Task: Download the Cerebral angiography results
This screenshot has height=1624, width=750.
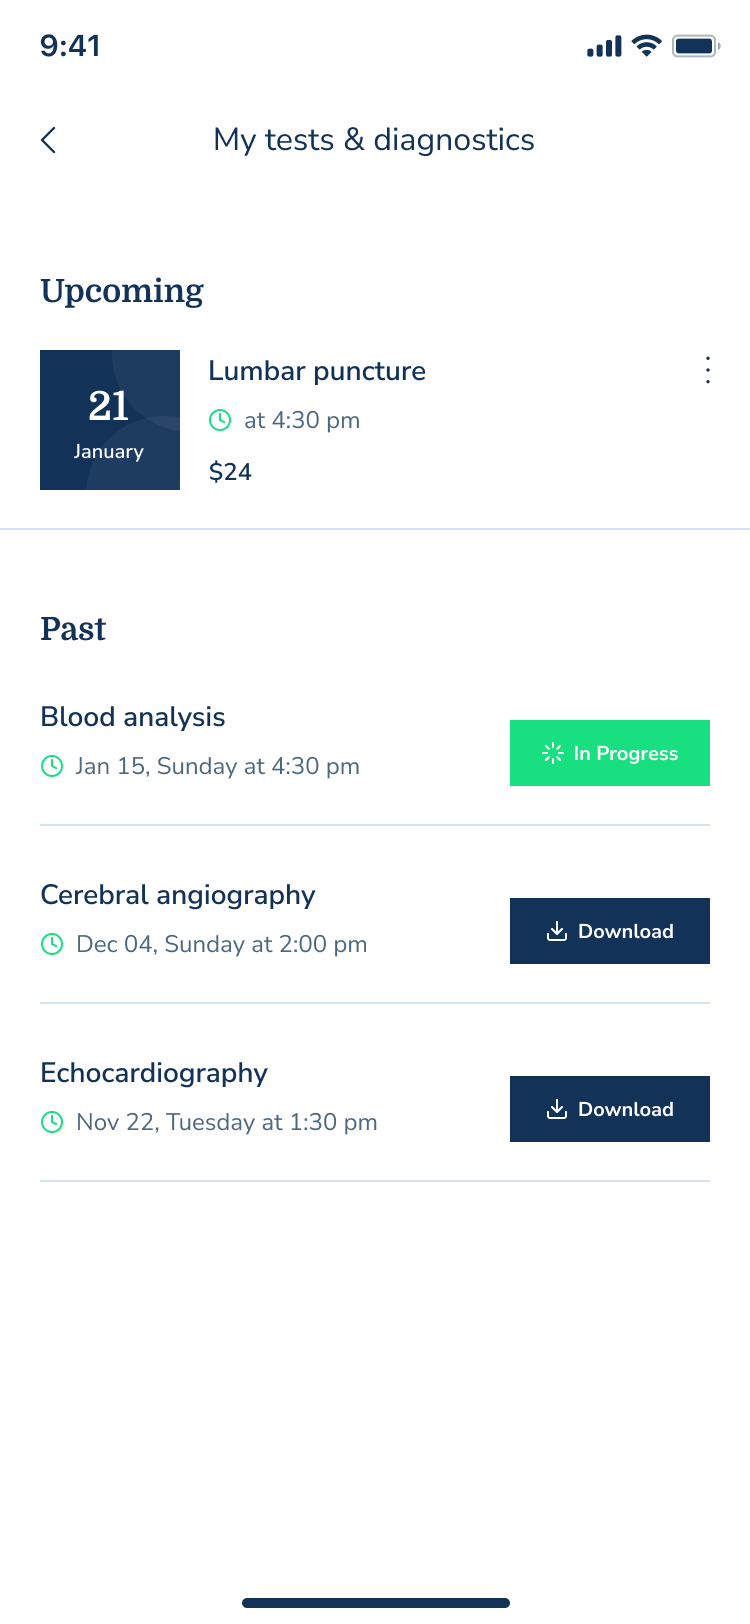Action: pyautogui.click(x=610, y=931)
